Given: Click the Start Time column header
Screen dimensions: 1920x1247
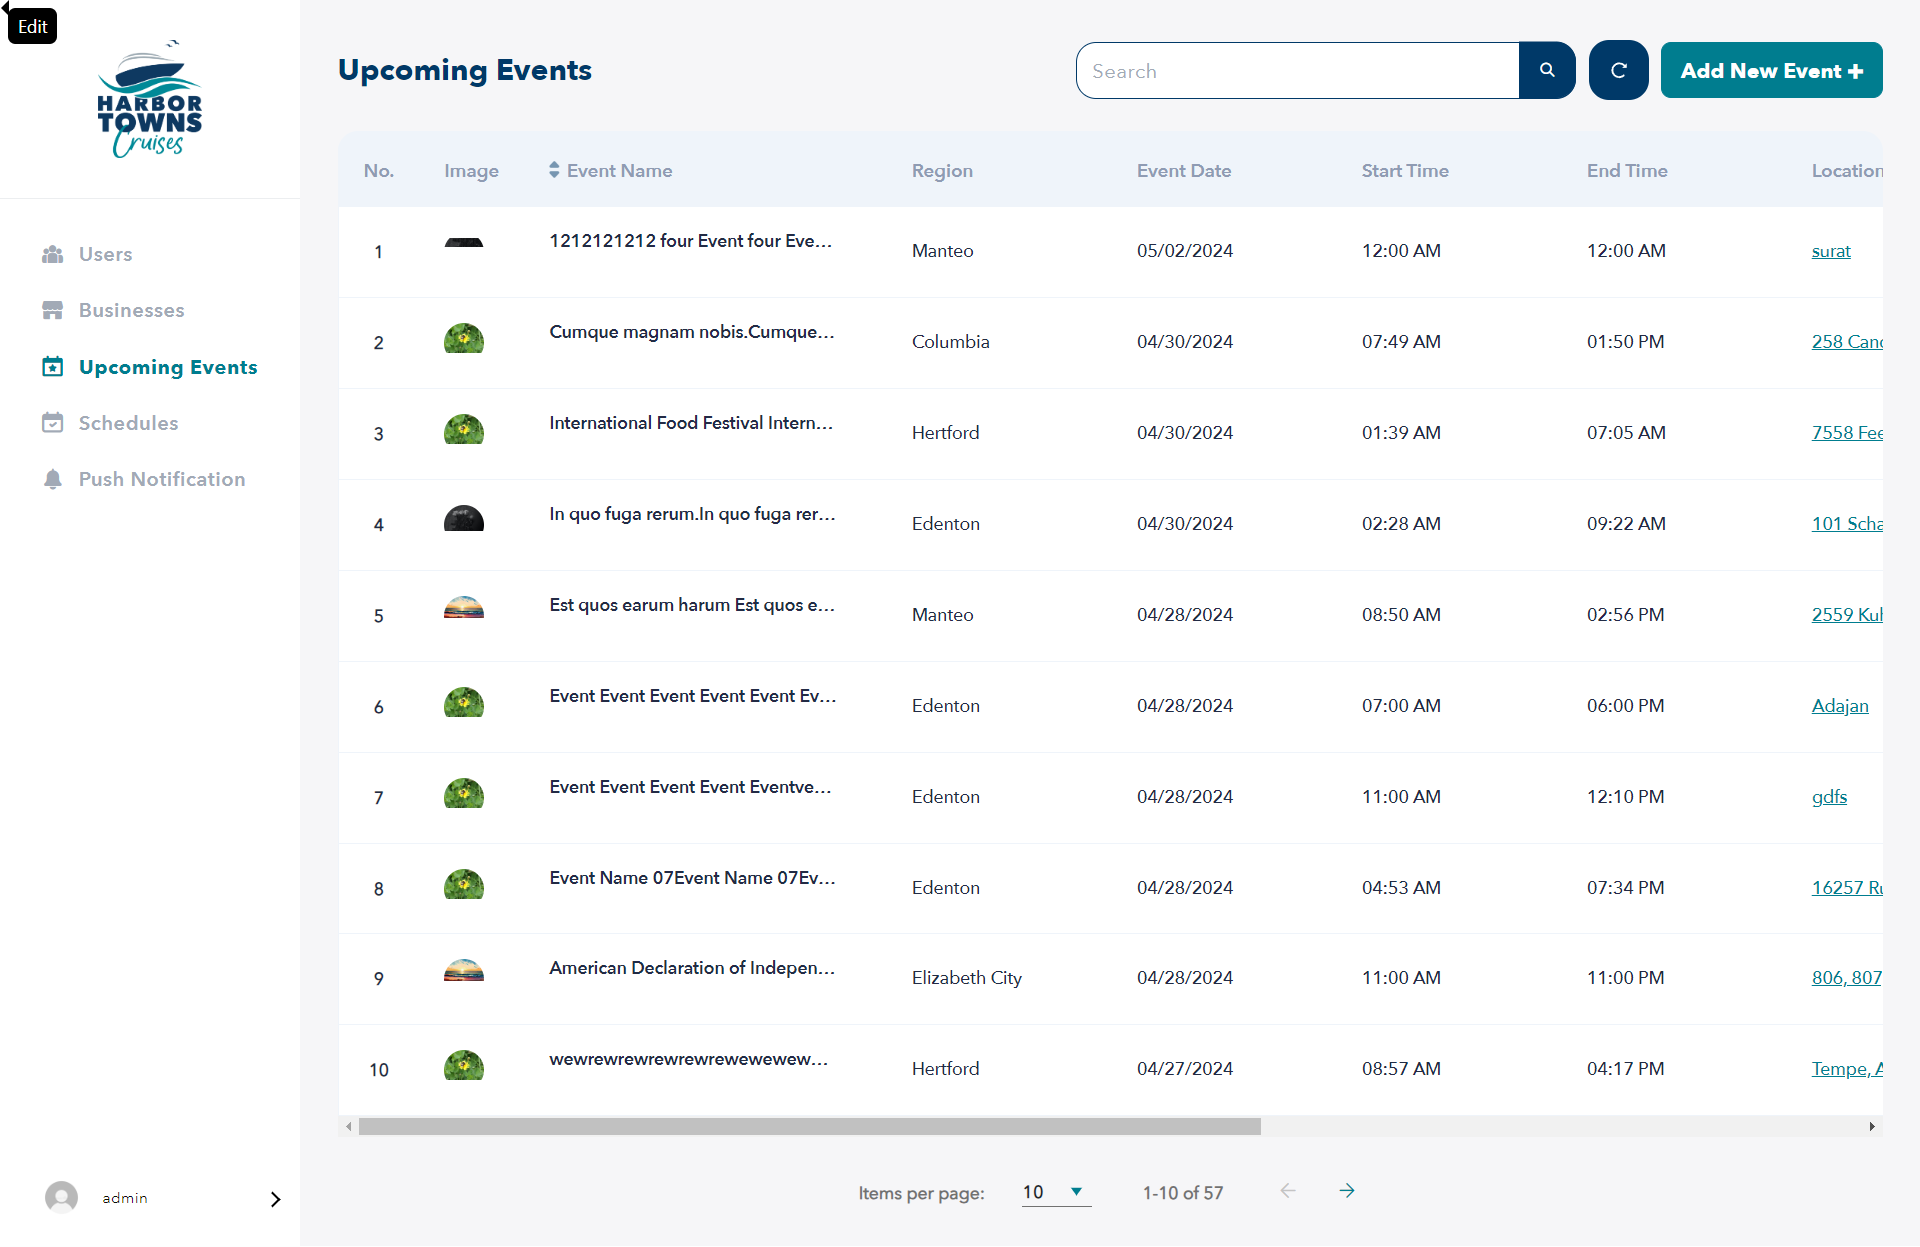Looking at the screenshot, I should click(x=1405, y=171).
